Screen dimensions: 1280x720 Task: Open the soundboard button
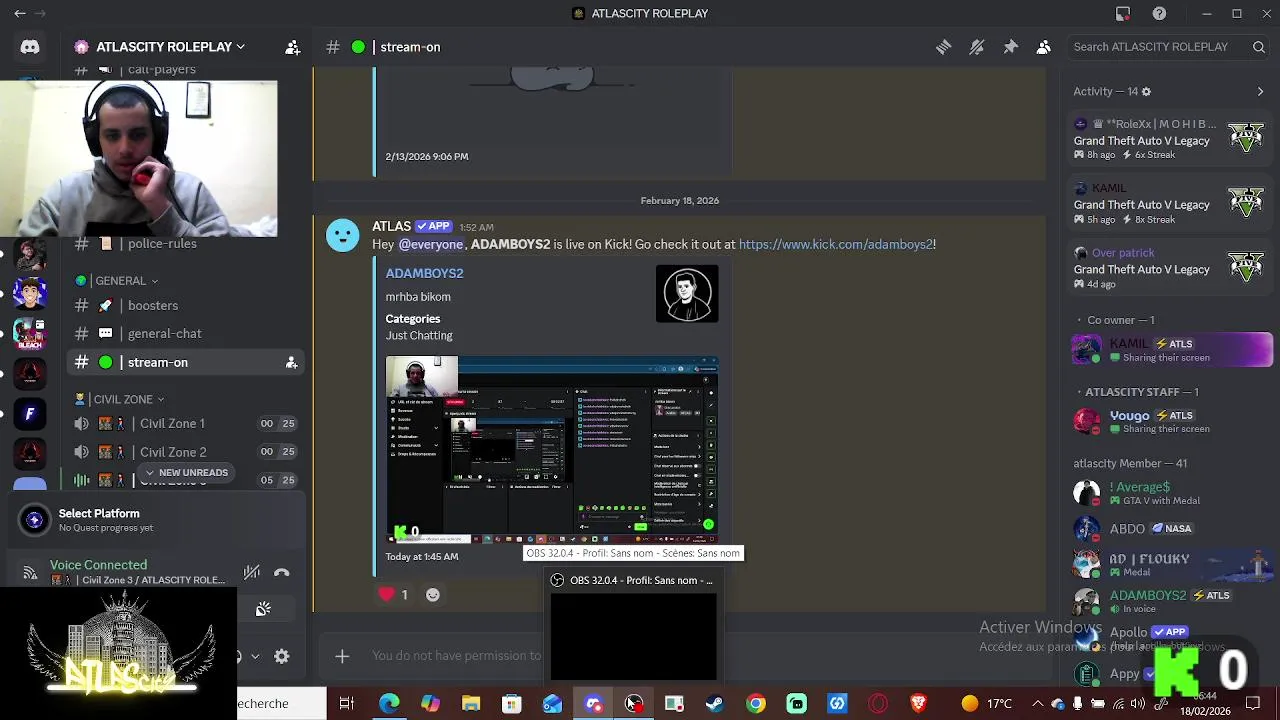pyautogui.click(x=263, y=609)
